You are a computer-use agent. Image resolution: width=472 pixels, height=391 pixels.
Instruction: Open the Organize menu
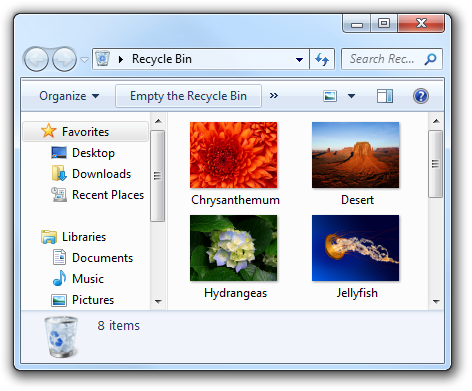(69, 96)
